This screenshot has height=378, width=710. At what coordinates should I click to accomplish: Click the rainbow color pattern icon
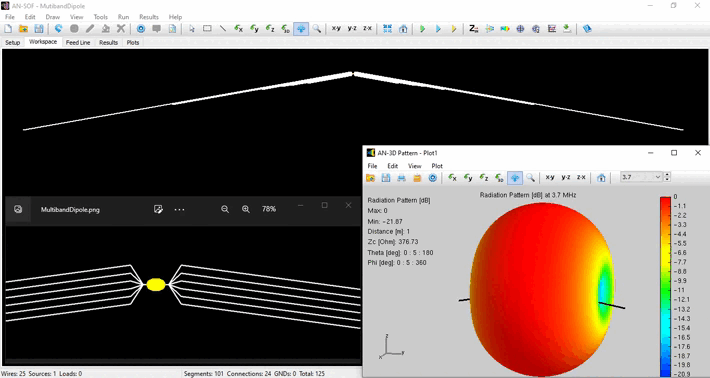pyautogui.click(x=505, y=29)
